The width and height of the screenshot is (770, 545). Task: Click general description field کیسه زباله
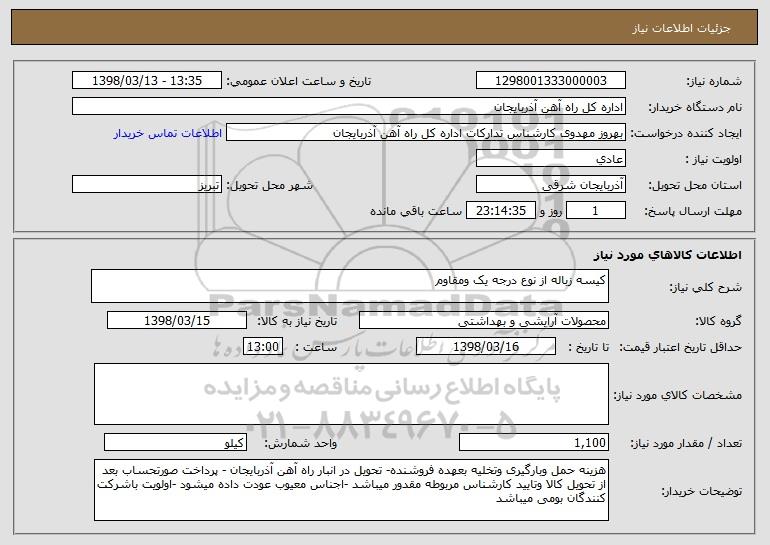350,286
